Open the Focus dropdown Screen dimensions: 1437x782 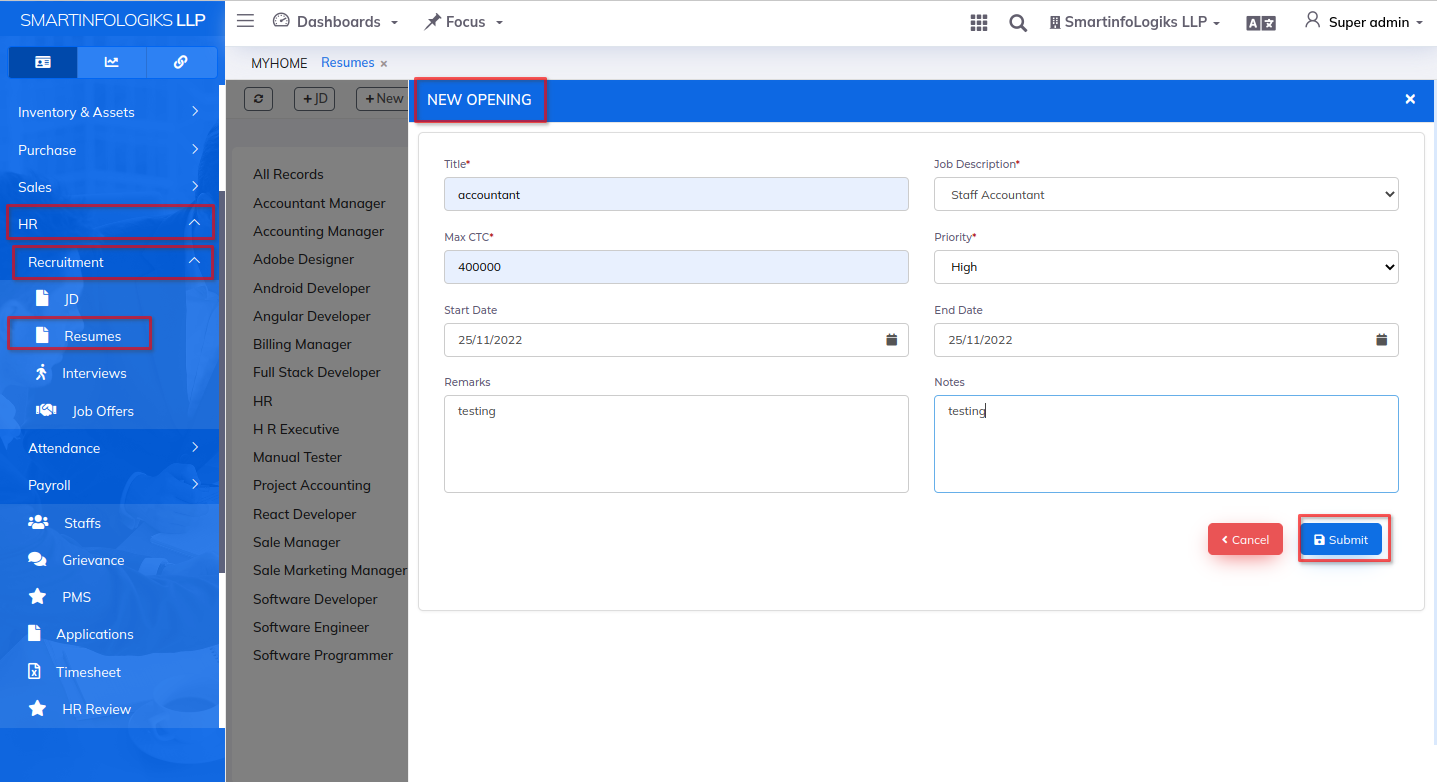pyautogui.click(x=463, y=21)
